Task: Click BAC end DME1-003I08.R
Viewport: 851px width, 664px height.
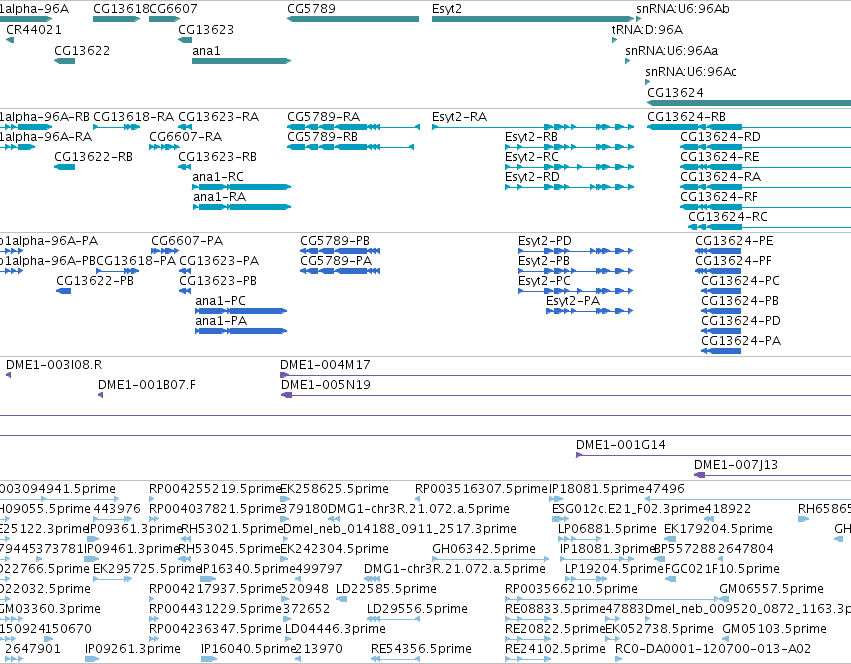Action: coord(9,375)
